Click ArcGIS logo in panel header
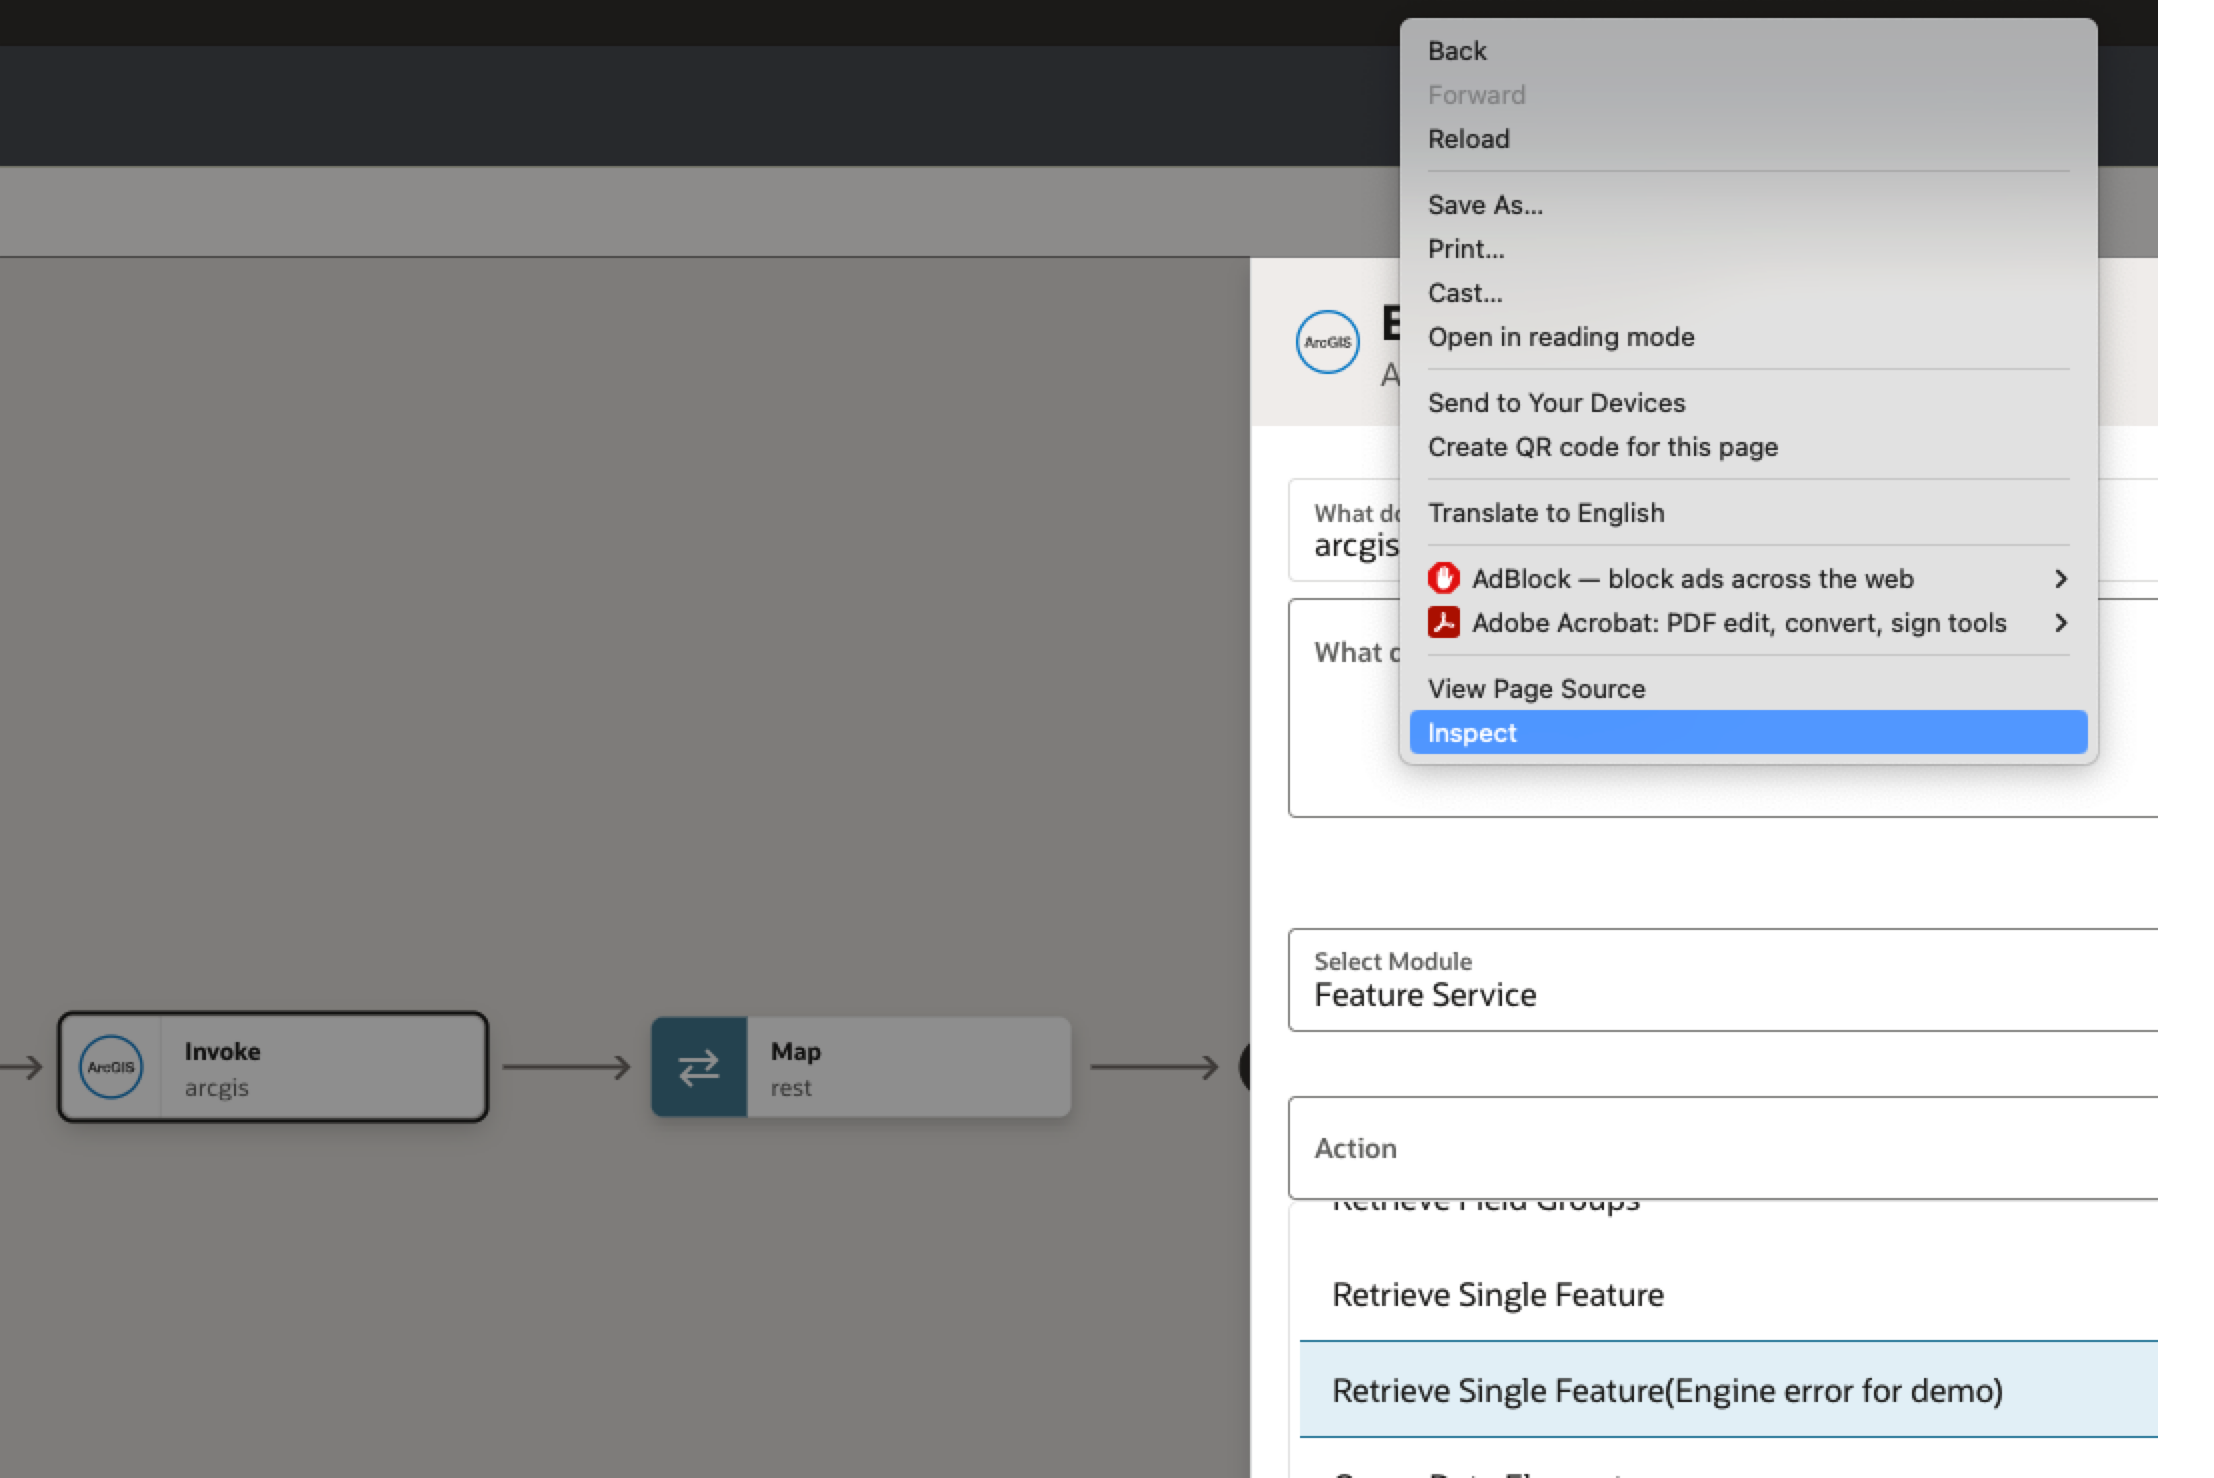2214x1478 pixels. click(1327, 342)
